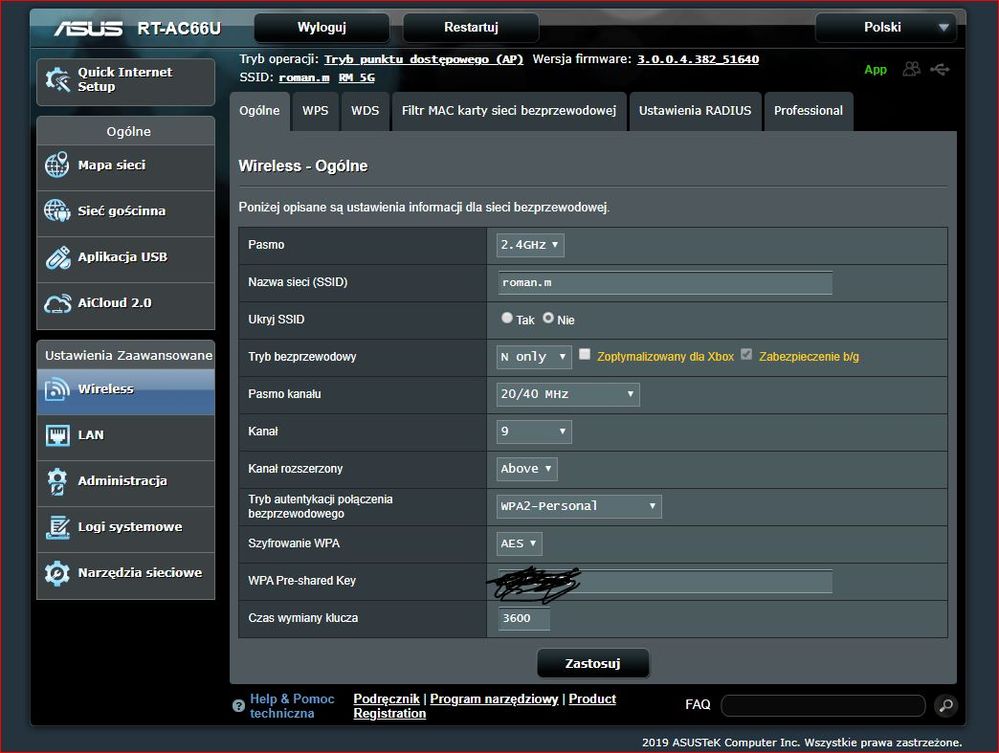The height and width of the screenshot is (753, 999).
Task: Enable Zoptymalizowany dla Xbox checkbox
Action: (x=585, y=355)
